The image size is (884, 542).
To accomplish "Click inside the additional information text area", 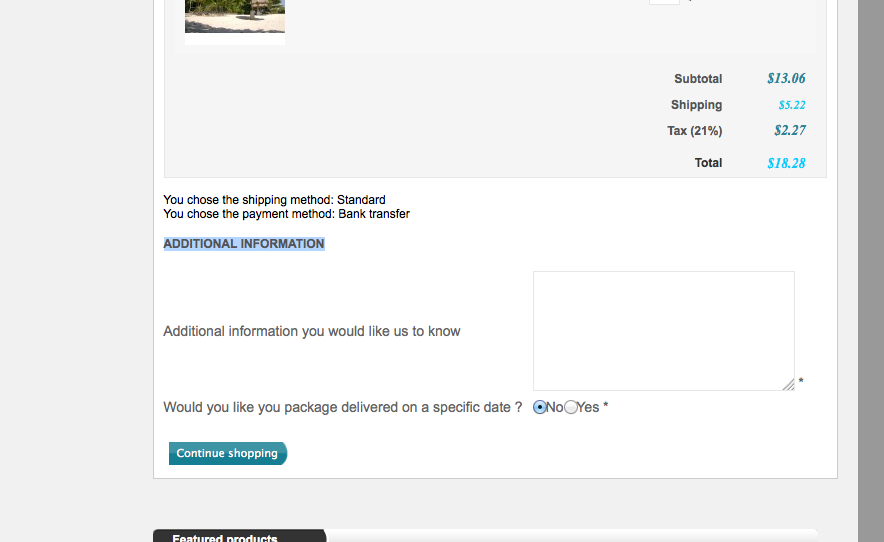I will pos(663,330).
